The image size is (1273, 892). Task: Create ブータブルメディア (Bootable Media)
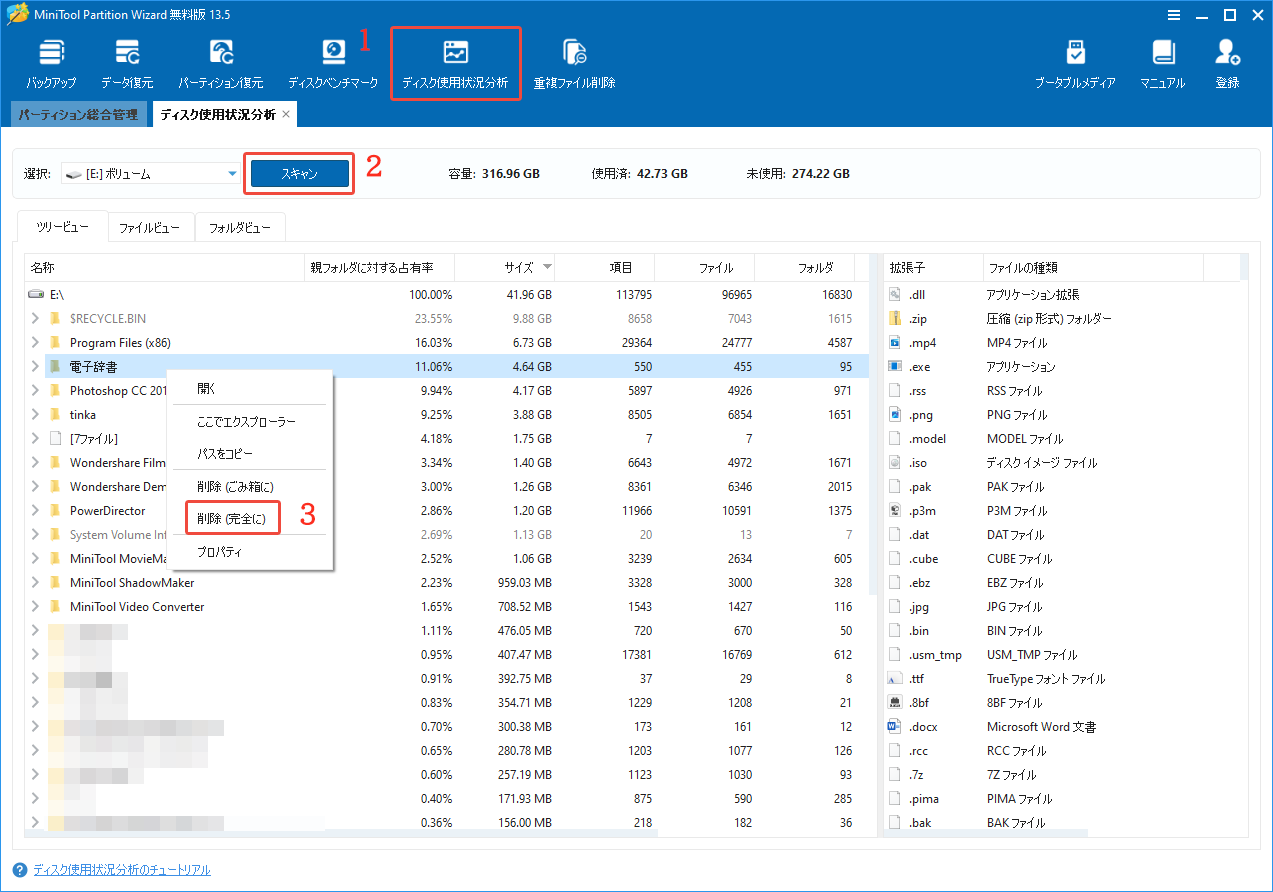[x=1076, y=62]
